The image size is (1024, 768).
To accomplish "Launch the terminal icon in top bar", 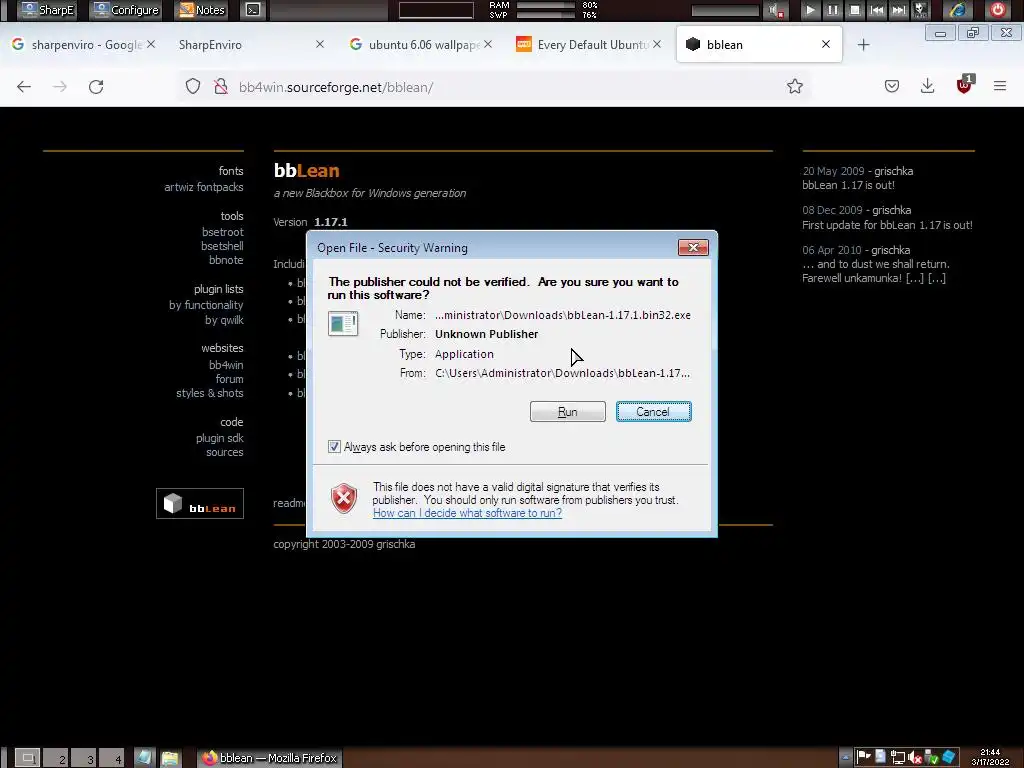I will pyautogui.click(x=253, y=10).
